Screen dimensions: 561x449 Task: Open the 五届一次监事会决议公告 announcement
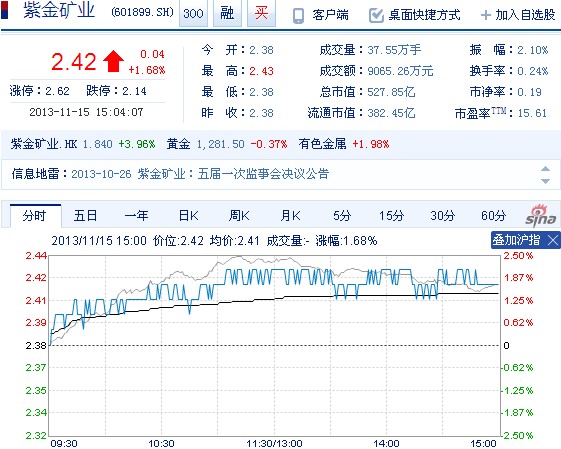point(263,174)
